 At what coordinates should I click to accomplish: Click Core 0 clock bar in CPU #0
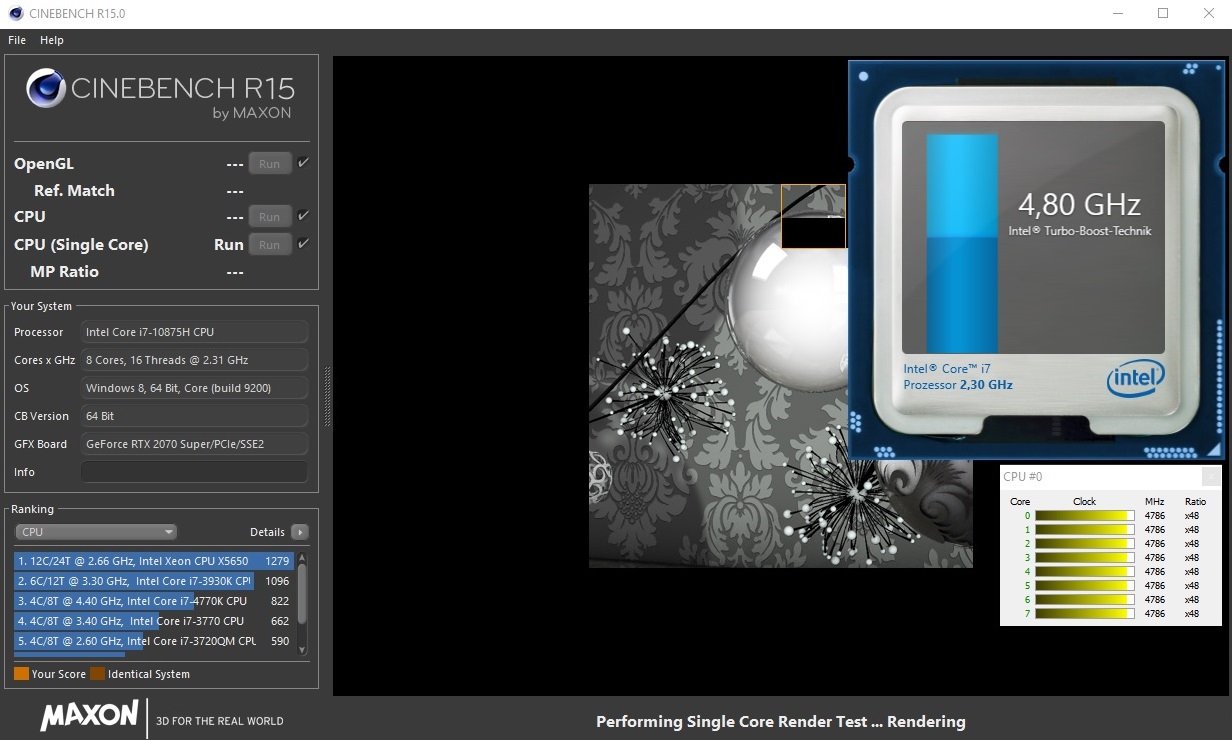[x=1084, y=516]
